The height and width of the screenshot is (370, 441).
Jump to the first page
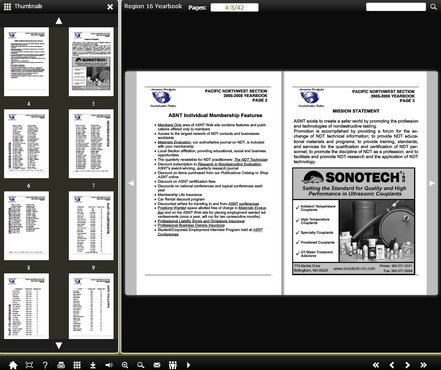point(376,365)
